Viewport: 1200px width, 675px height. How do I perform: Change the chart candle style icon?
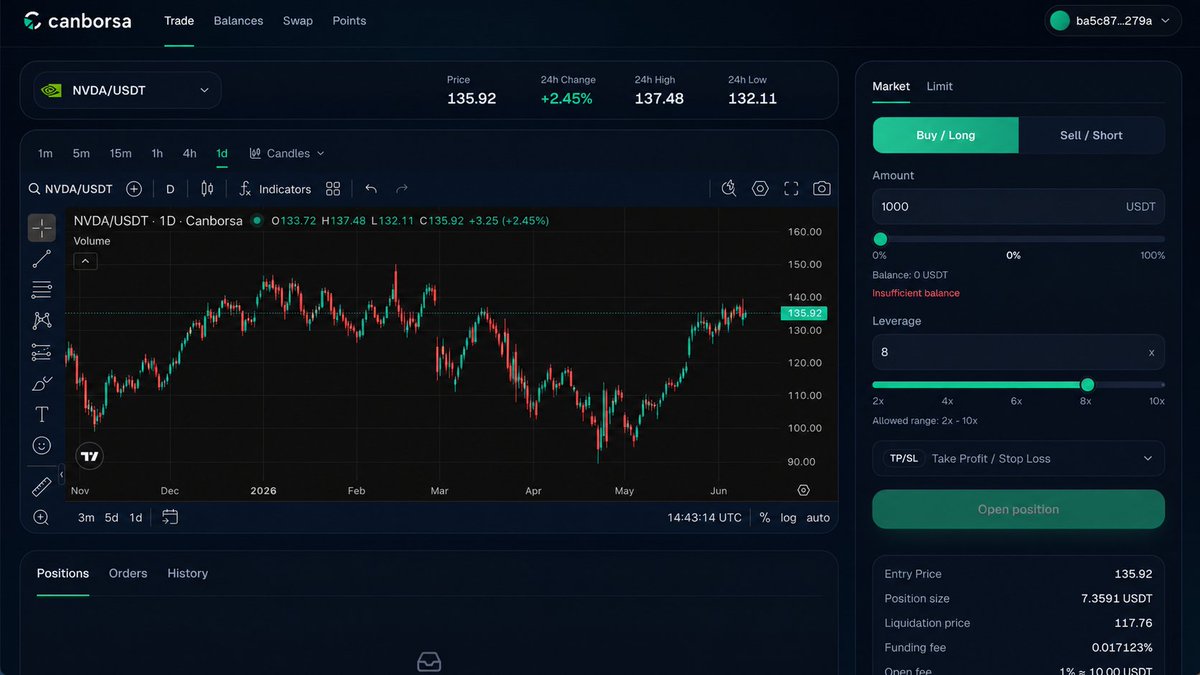pyautogui.click(x=207, y=189)
